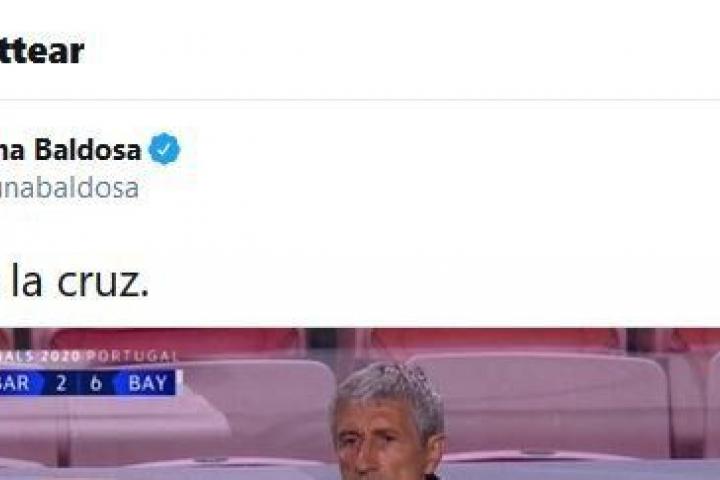Click the "ttear" header title
This screenshot has width=720, height=480.
click(x=42, y=51)
